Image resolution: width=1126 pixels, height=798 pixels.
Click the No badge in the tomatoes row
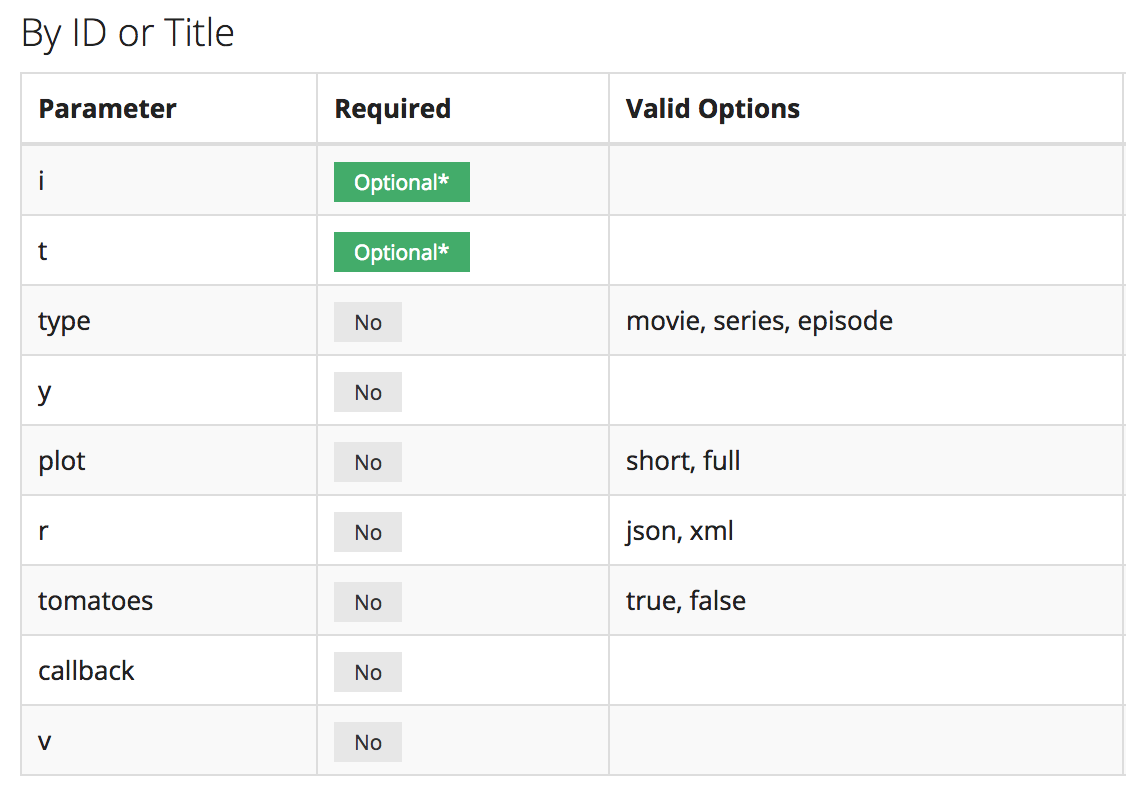pos(368,603)
